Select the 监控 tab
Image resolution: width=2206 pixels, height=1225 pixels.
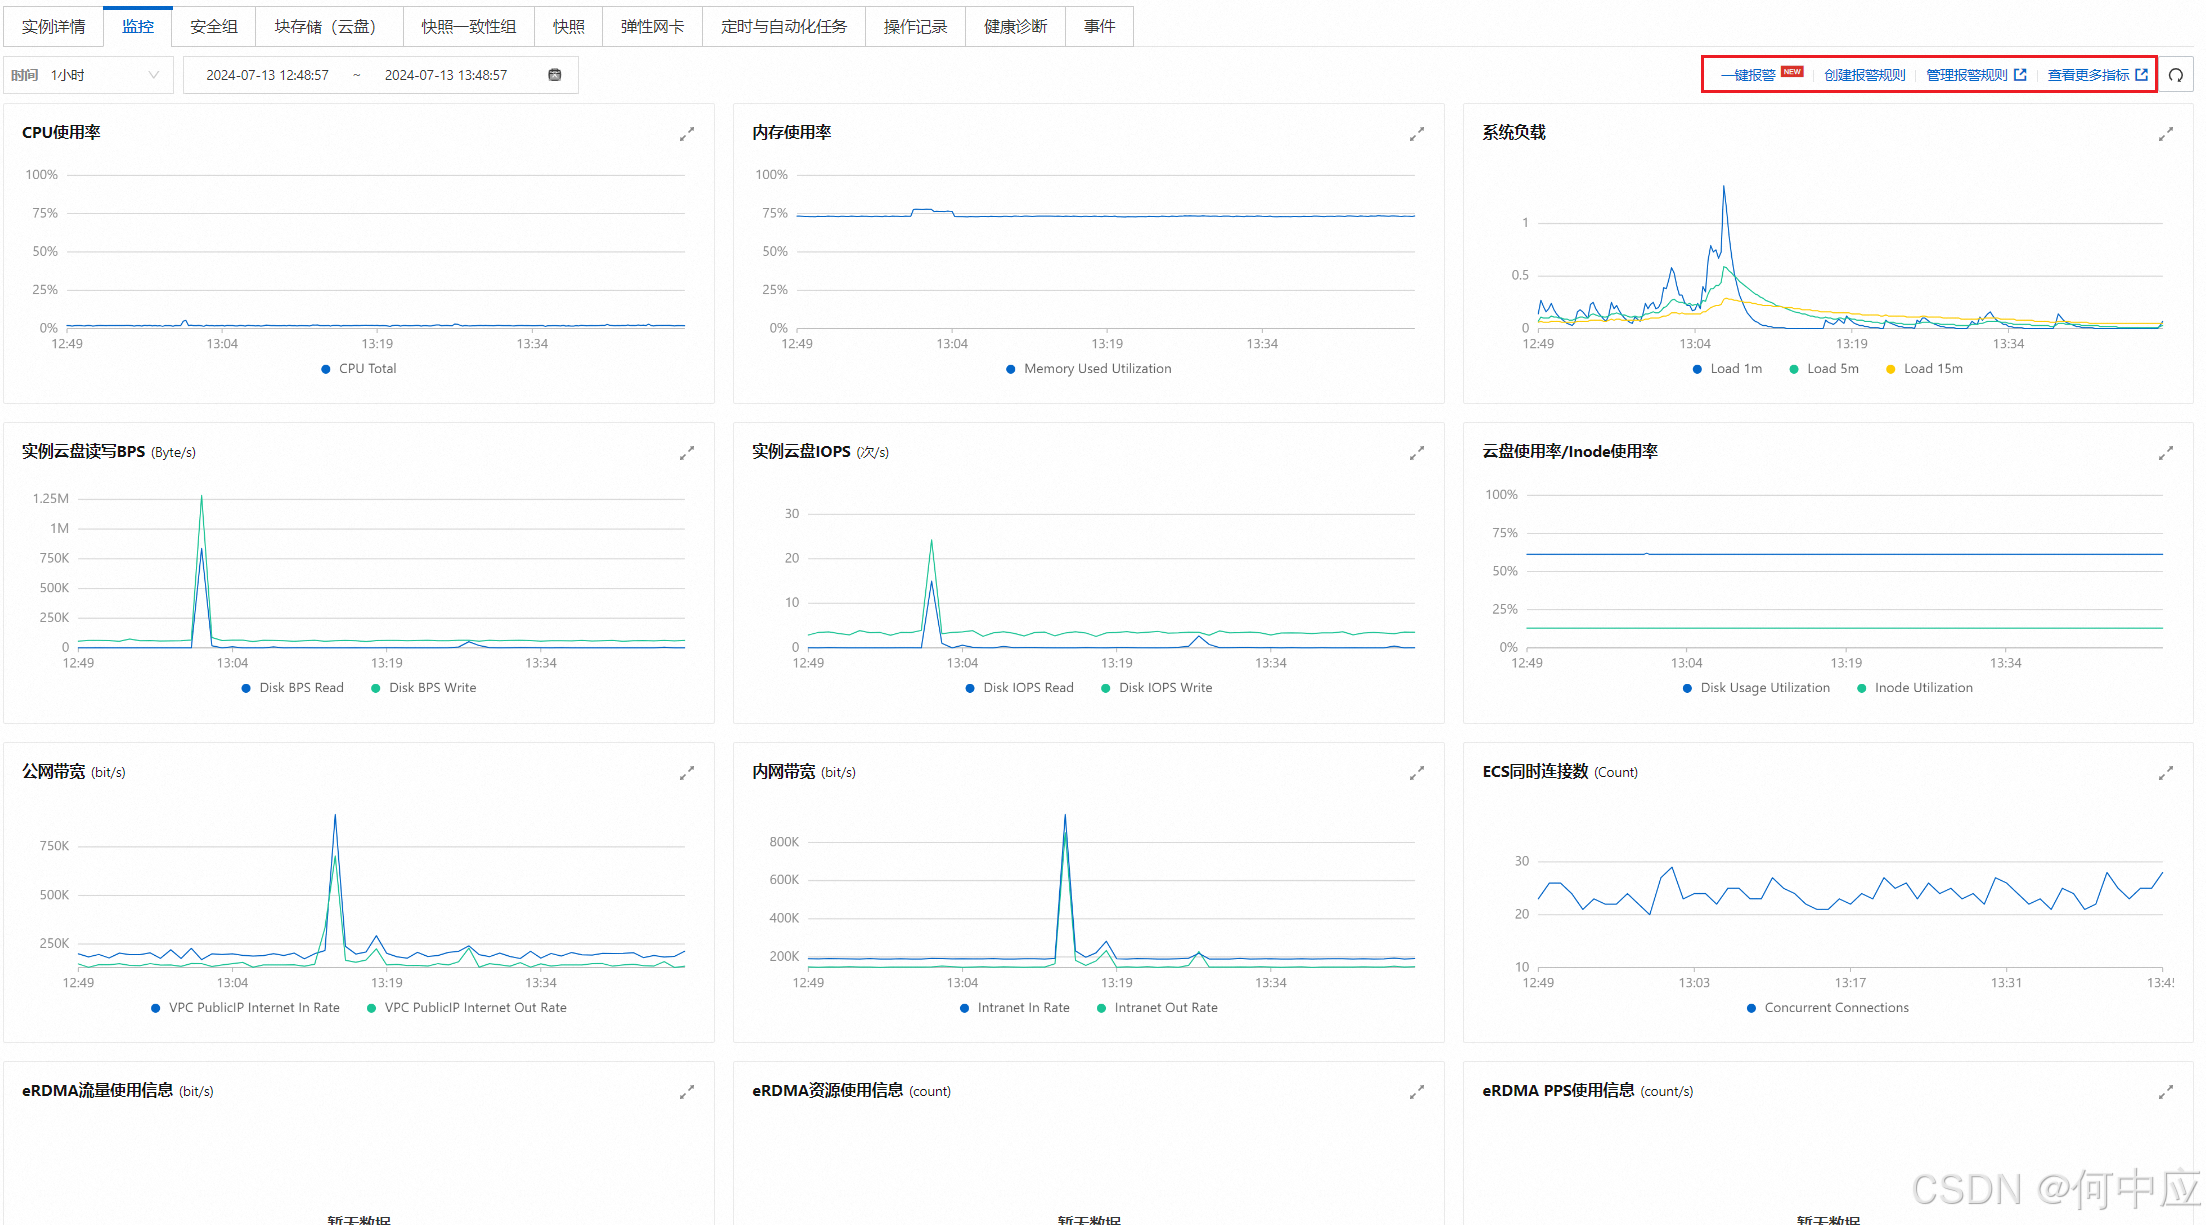138,27
